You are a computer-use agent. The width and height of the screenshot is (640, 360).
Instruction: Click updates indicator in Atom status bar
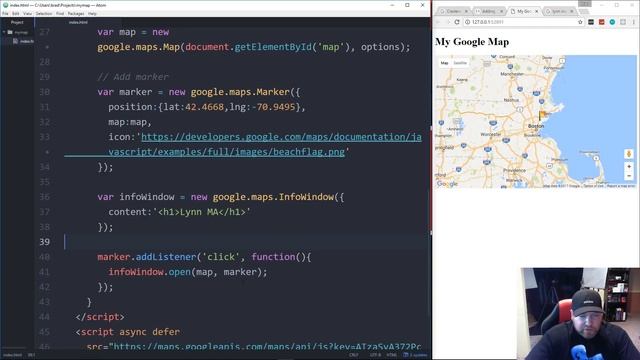coord(415,355)
